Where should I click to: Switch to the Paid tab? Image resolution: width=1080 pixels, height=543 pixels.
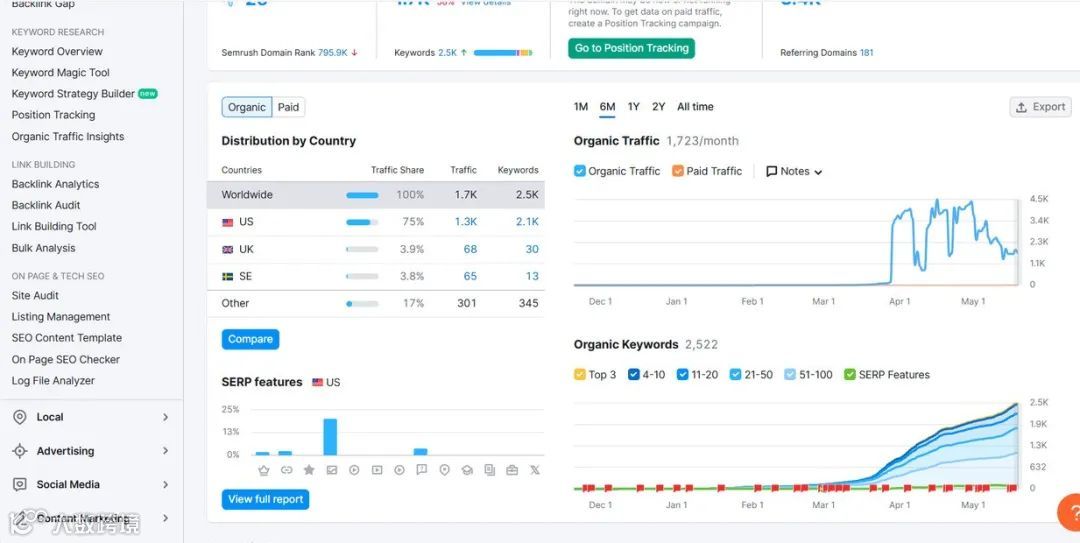[289, 107]
